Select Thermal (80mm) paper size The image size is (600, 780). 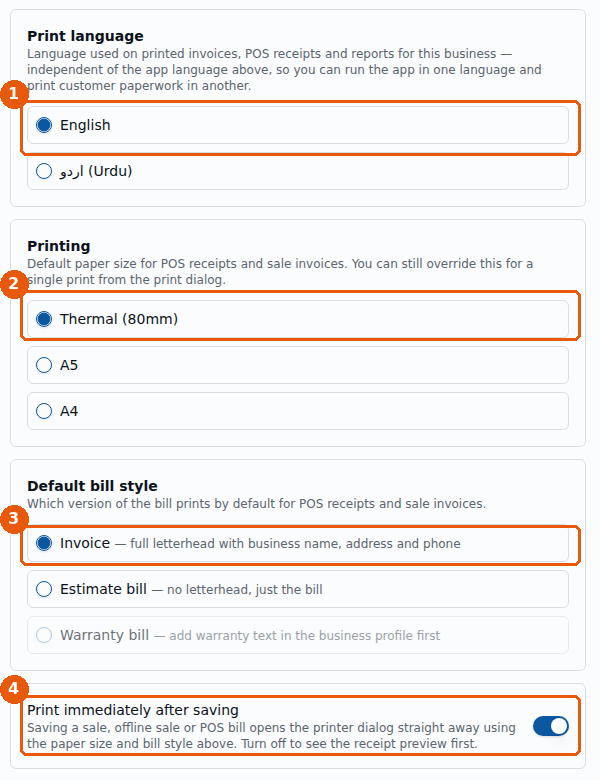click(298, 319)
